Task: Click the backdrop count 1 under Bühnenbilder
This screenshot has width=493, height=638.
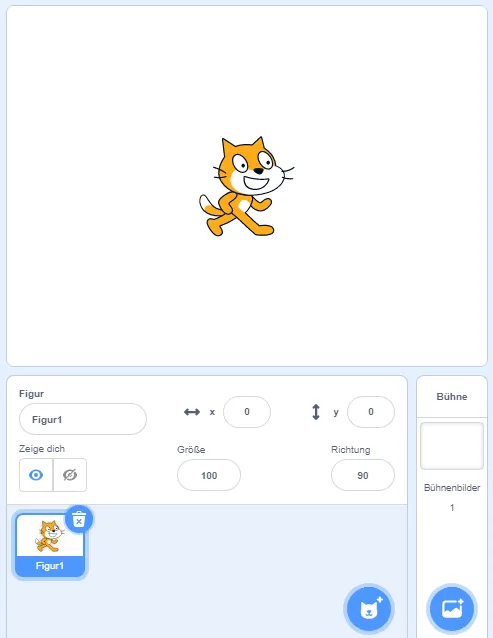Action: pyautogui.click(x=452, y=508)
